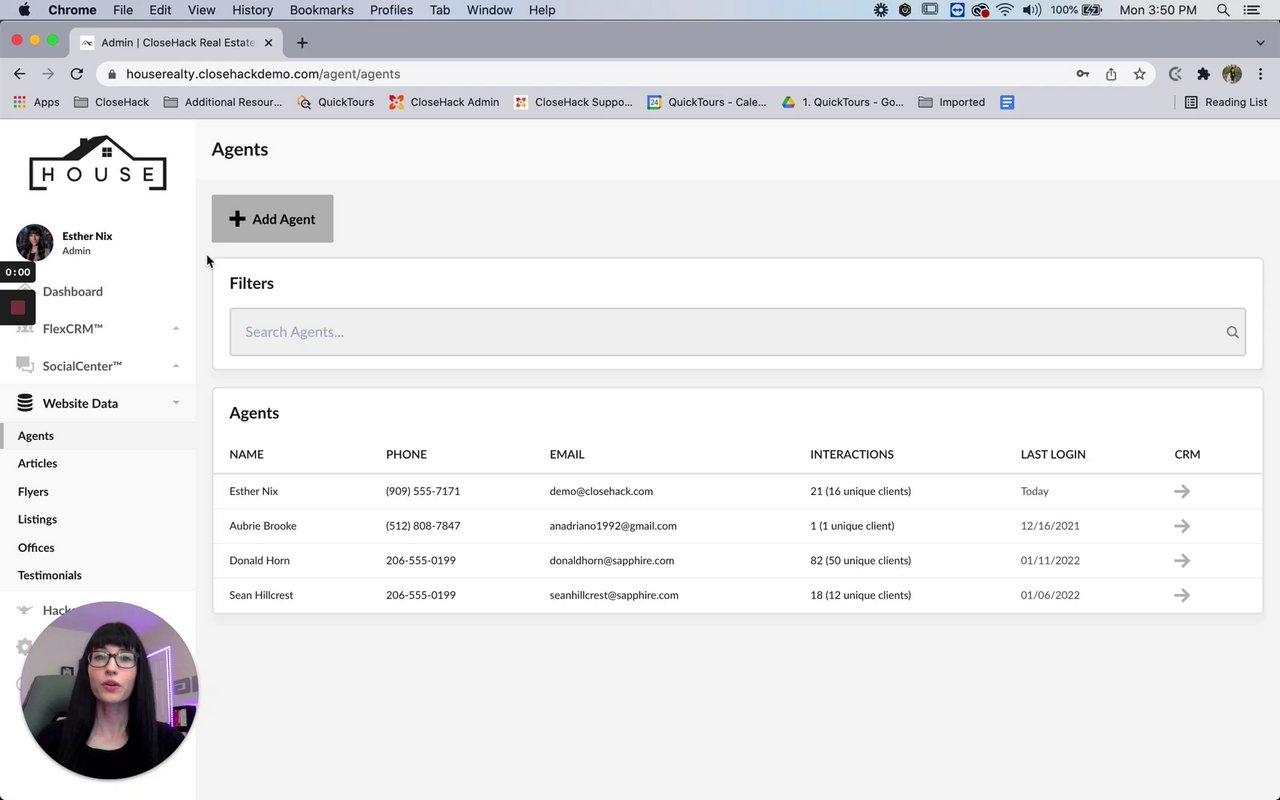1280x800 pixels.
Task: Open the Window menu
Action: point(489,10)
